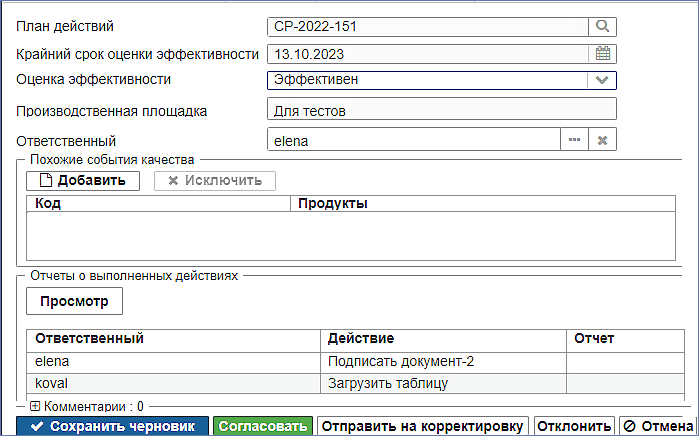Click the Отчет cell in elena's row
The image size is (699, 436).
[x=625, y=362]
